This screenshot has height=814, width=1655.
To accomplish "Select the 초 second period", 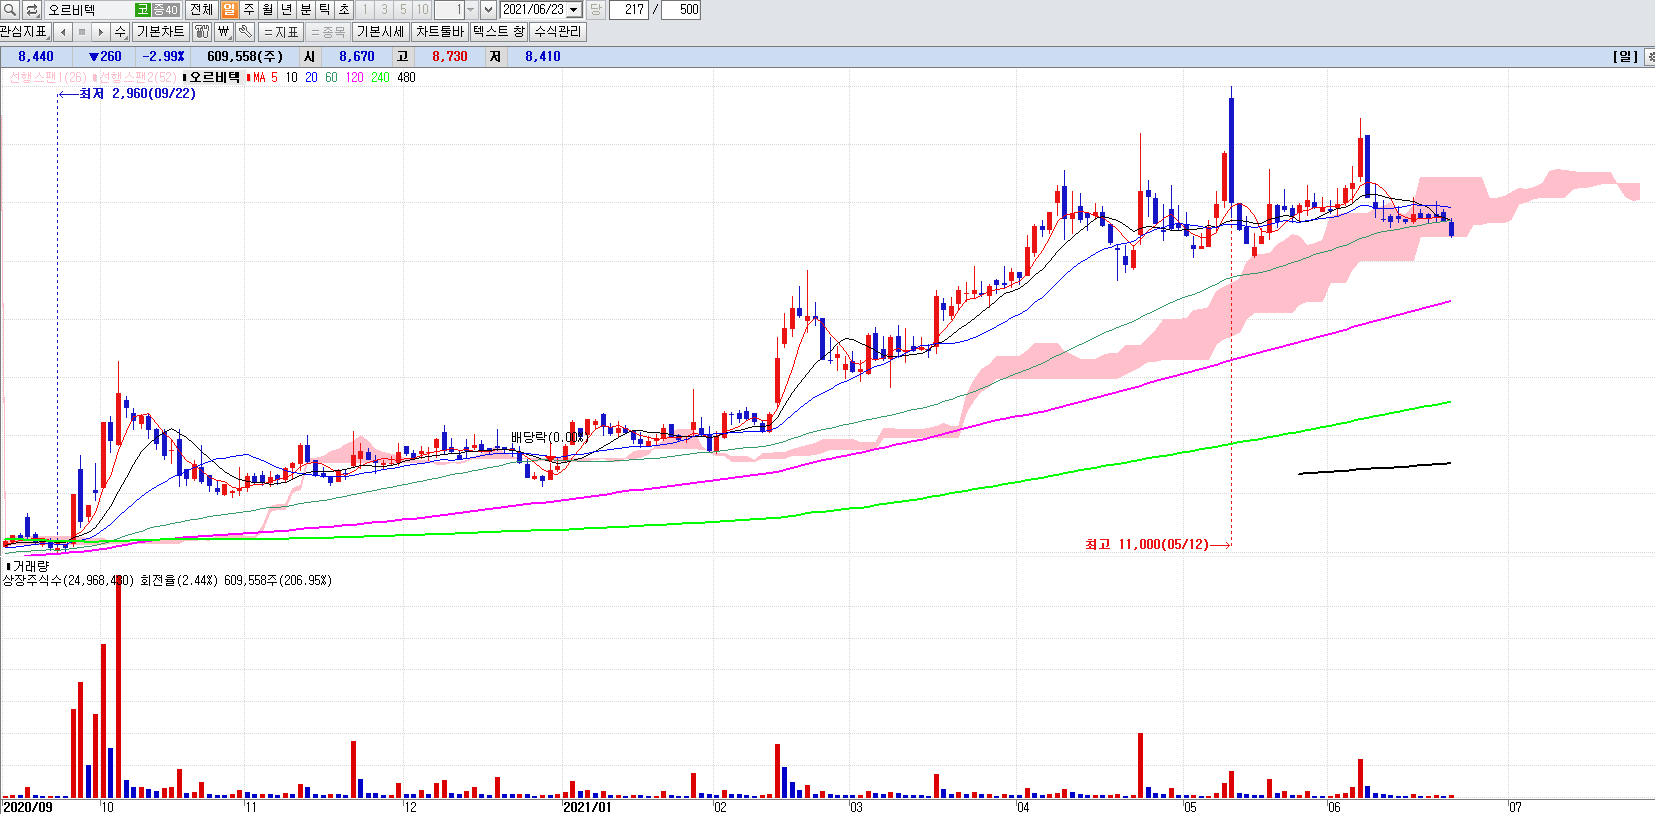I will [344, 9].
